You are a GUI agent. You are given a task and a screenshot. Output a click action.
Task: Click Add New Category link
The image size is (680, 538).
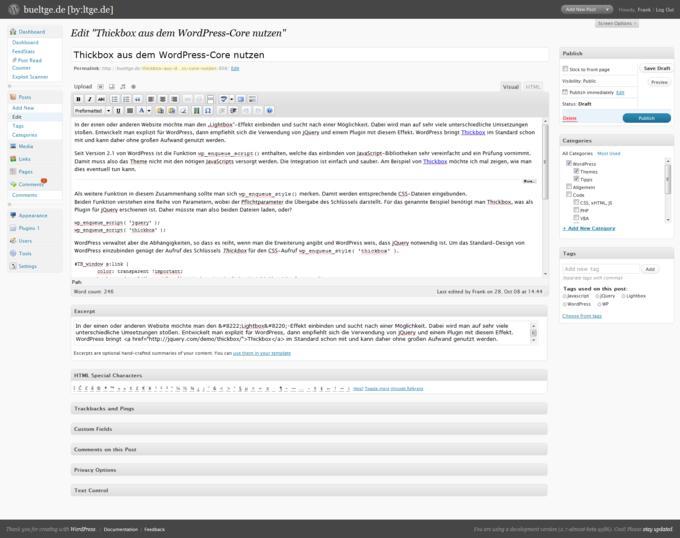click(589, 228)
